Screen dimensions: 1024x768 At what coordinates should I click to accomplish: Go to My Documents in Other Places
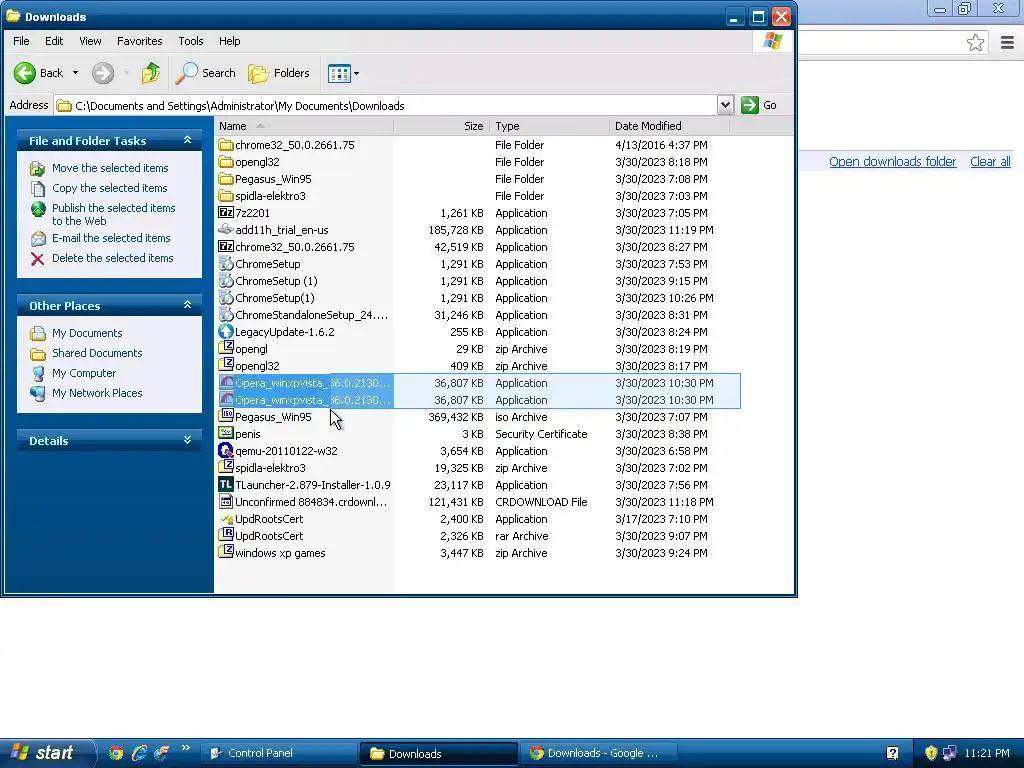click(x=87, y=333)
